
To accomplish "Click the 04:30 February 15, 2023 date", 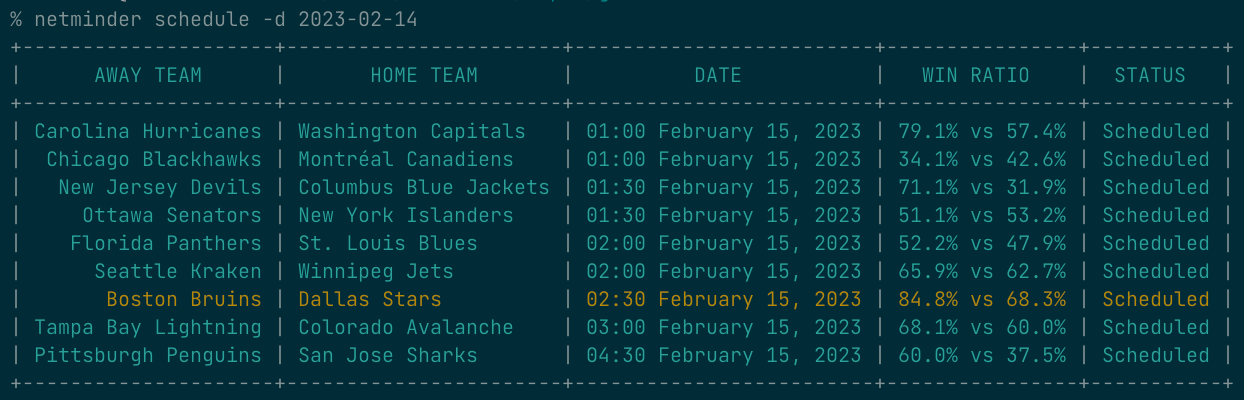I will (x=724, y=355).
